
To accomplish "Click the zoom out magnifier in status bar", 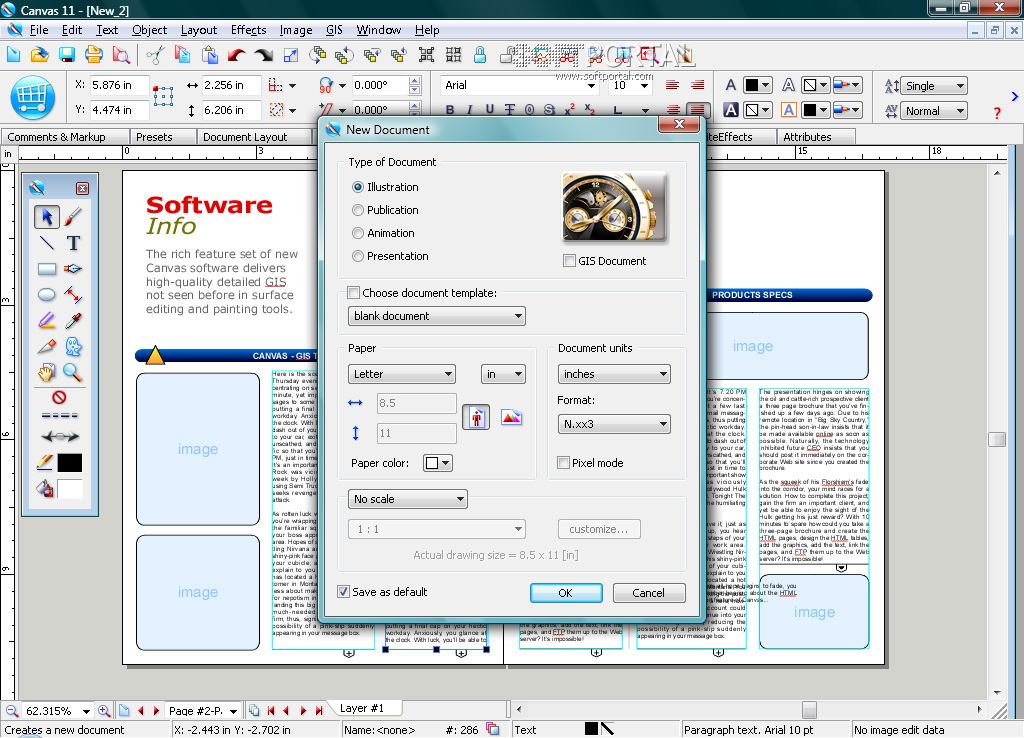I will (x=11, y=711).
